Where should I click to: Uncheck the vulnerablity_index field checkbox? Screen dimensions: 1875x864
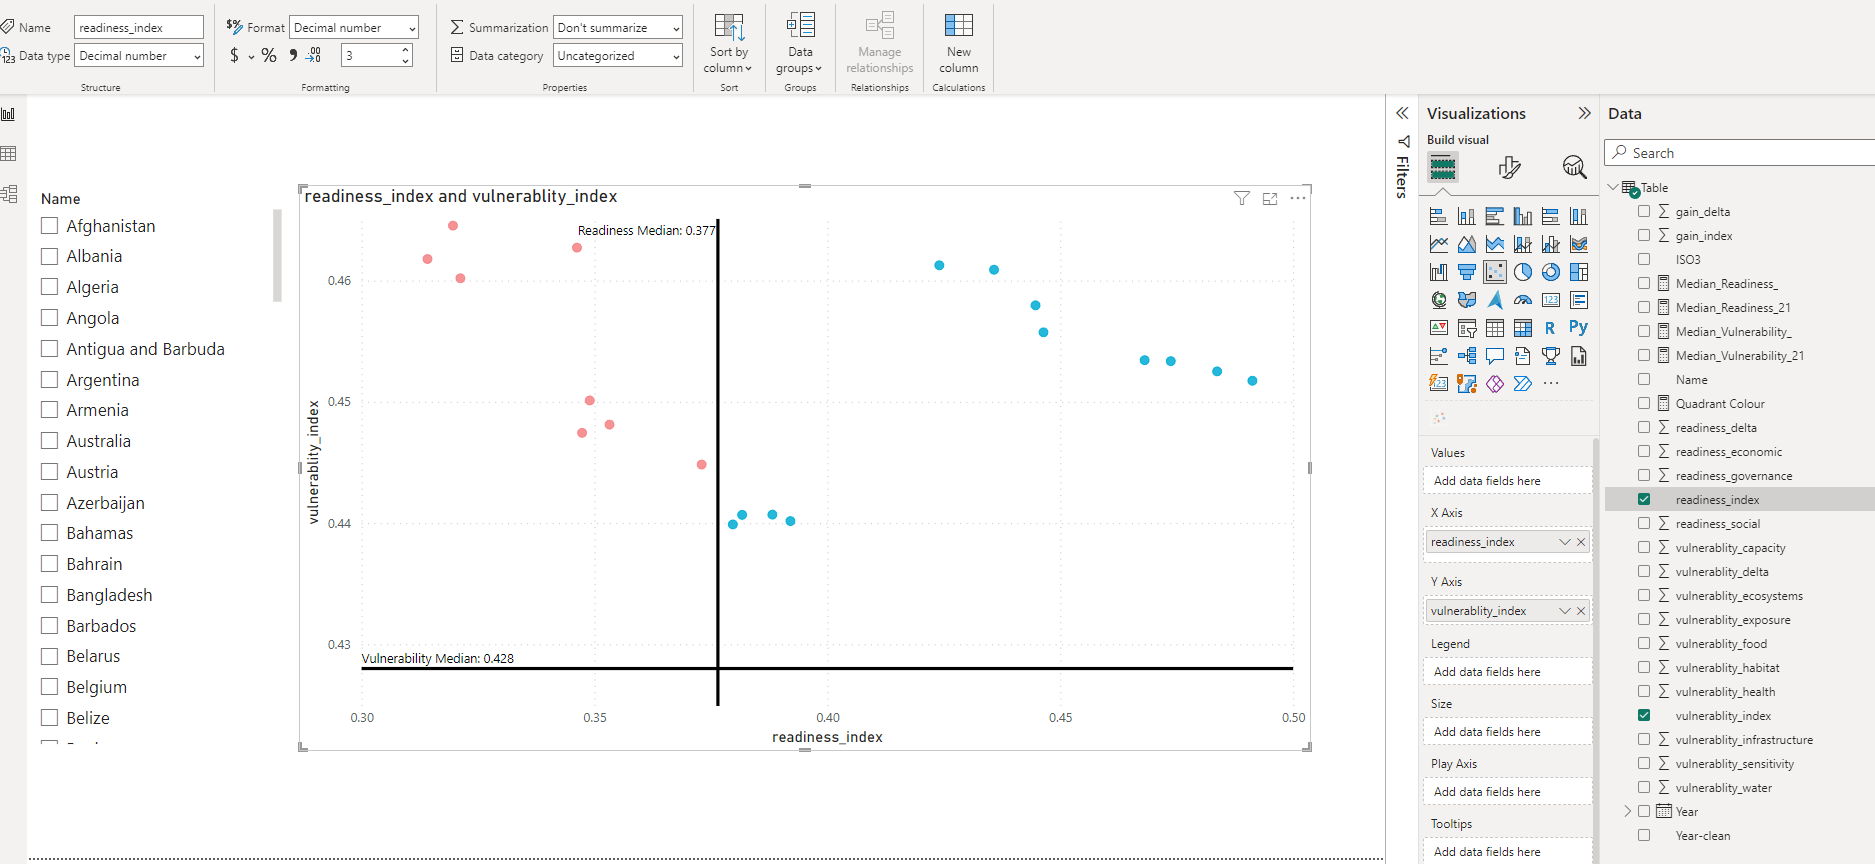pos(1644,715)
